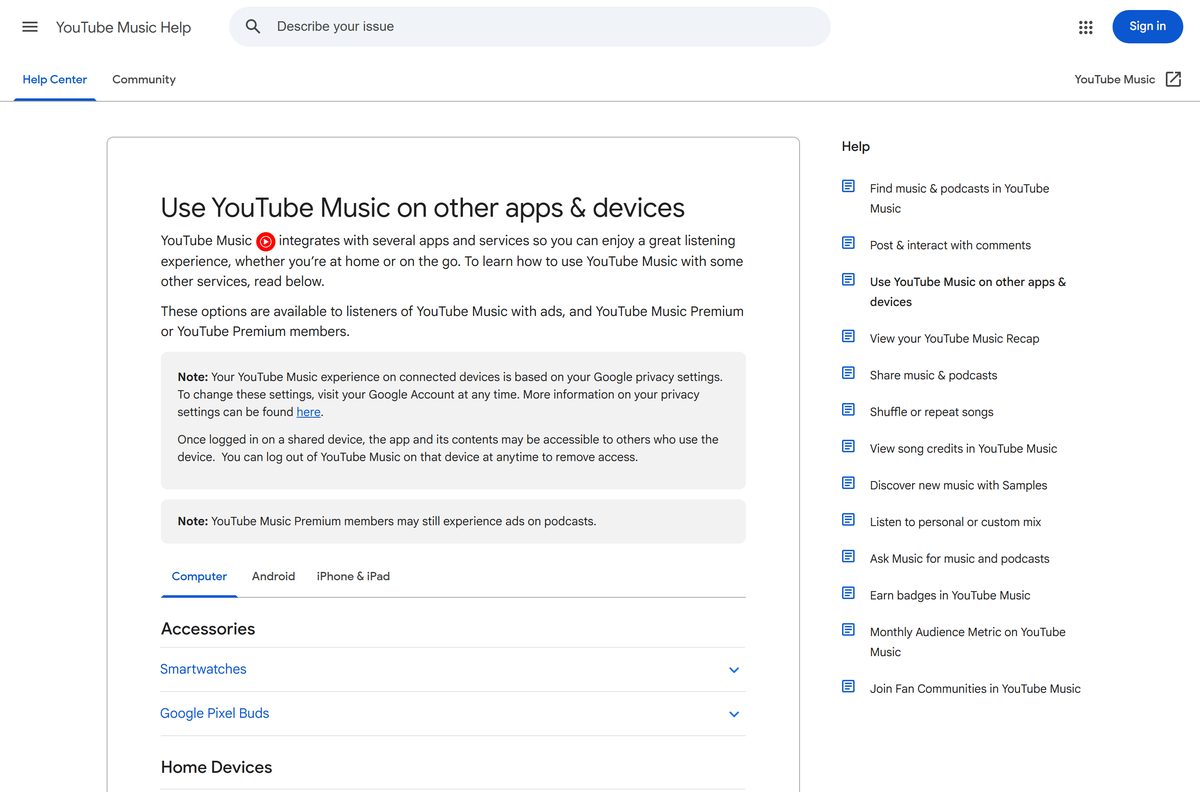Expand the Google Pixel Buds chevron
Image resolution: width=1200 pixels, height=792 pixels.
point(734,714)
